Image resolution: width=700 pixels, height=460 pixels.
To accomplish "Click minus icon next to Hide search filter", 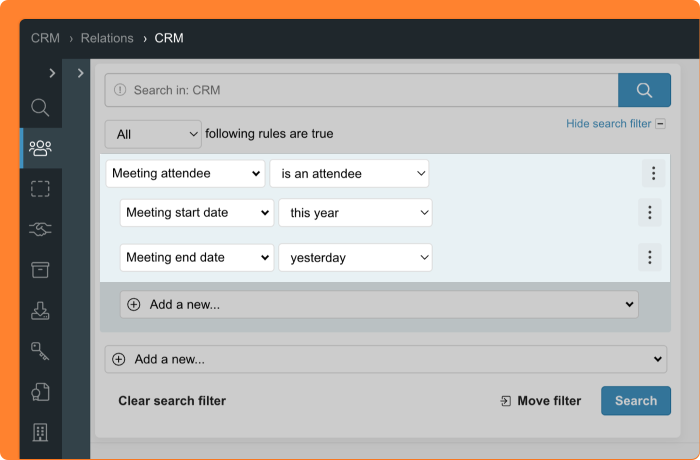I will click(661, 124).
